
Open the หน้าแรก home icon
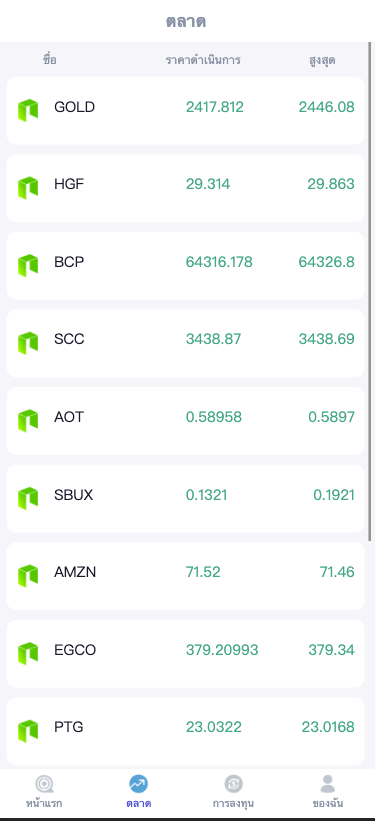pos(45,784)
